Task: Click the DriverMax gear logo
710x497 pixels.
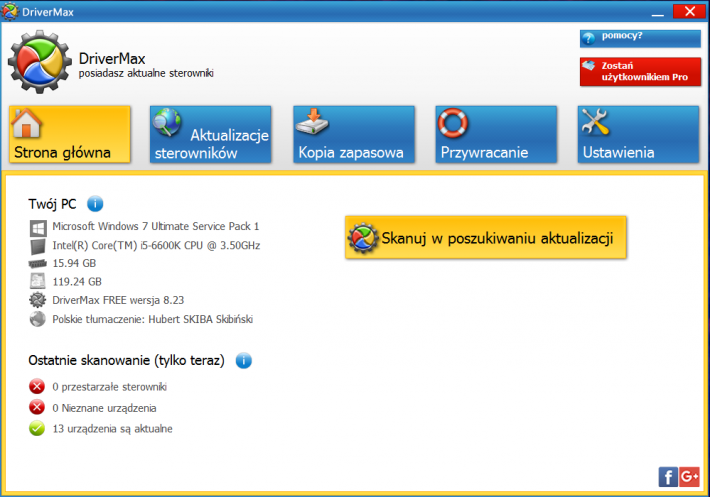Action: pyautogui.click(x=39, y=62)
